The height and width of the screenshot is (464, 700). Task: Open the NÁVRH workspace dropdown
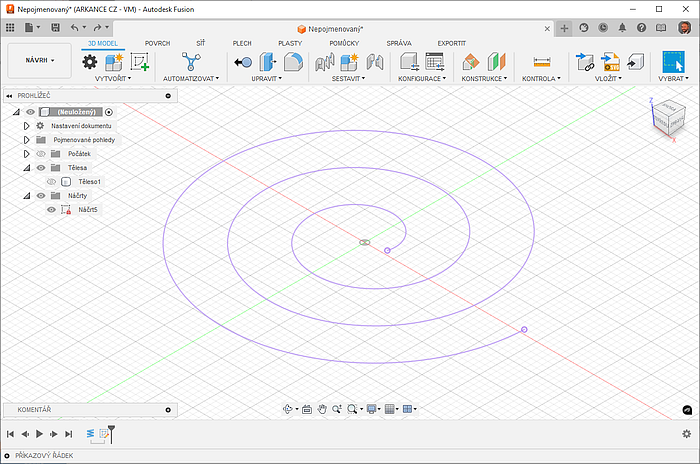[40, 60]
